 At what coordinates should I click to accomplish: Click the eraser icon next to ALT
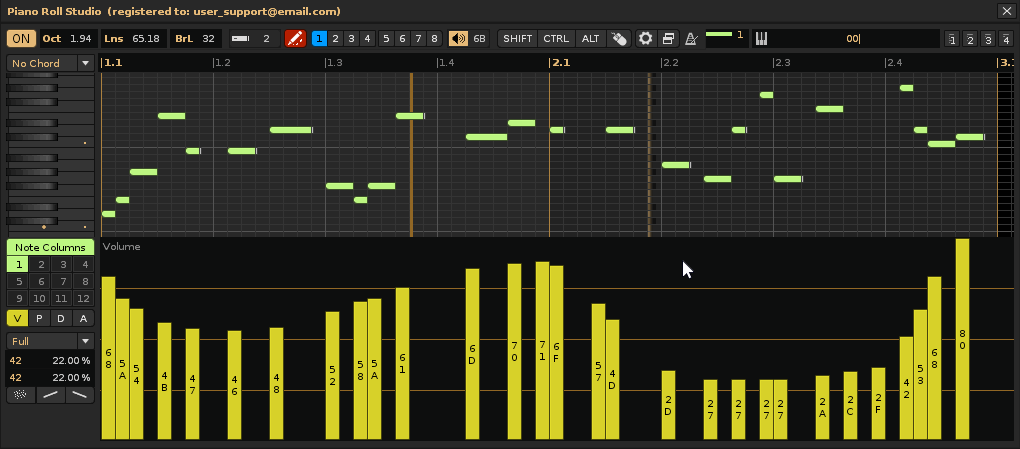(619, 39)
